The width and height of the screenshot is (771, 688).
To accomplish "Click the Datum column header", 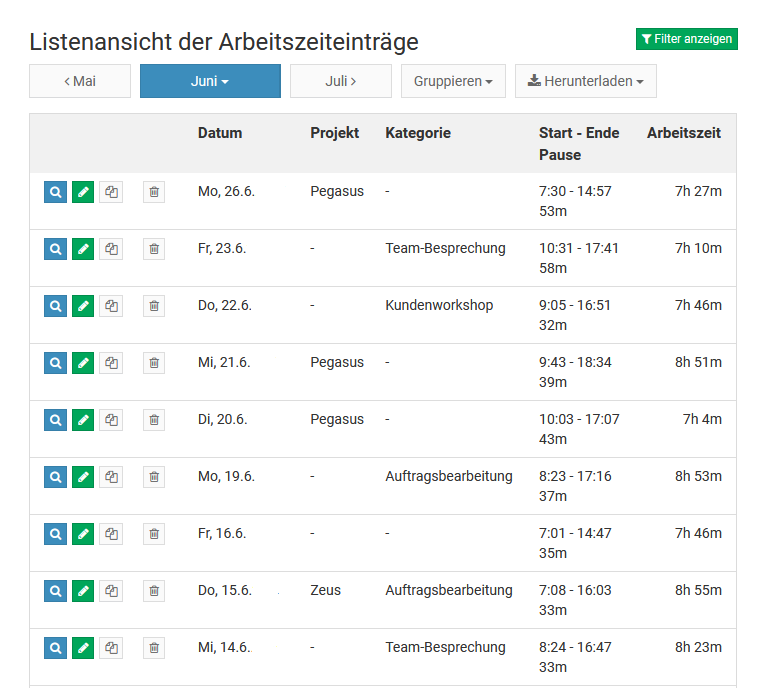I will pyautogui.click(x=220, y=133).
